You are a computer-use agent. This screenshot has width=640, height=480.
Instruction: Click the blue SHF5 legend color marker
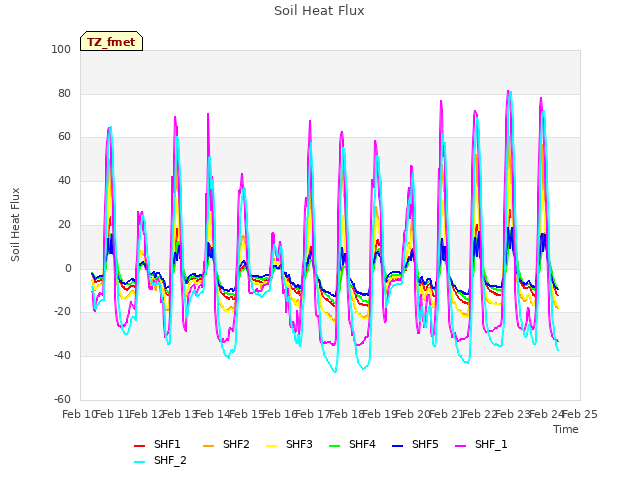tap(398, 446)
